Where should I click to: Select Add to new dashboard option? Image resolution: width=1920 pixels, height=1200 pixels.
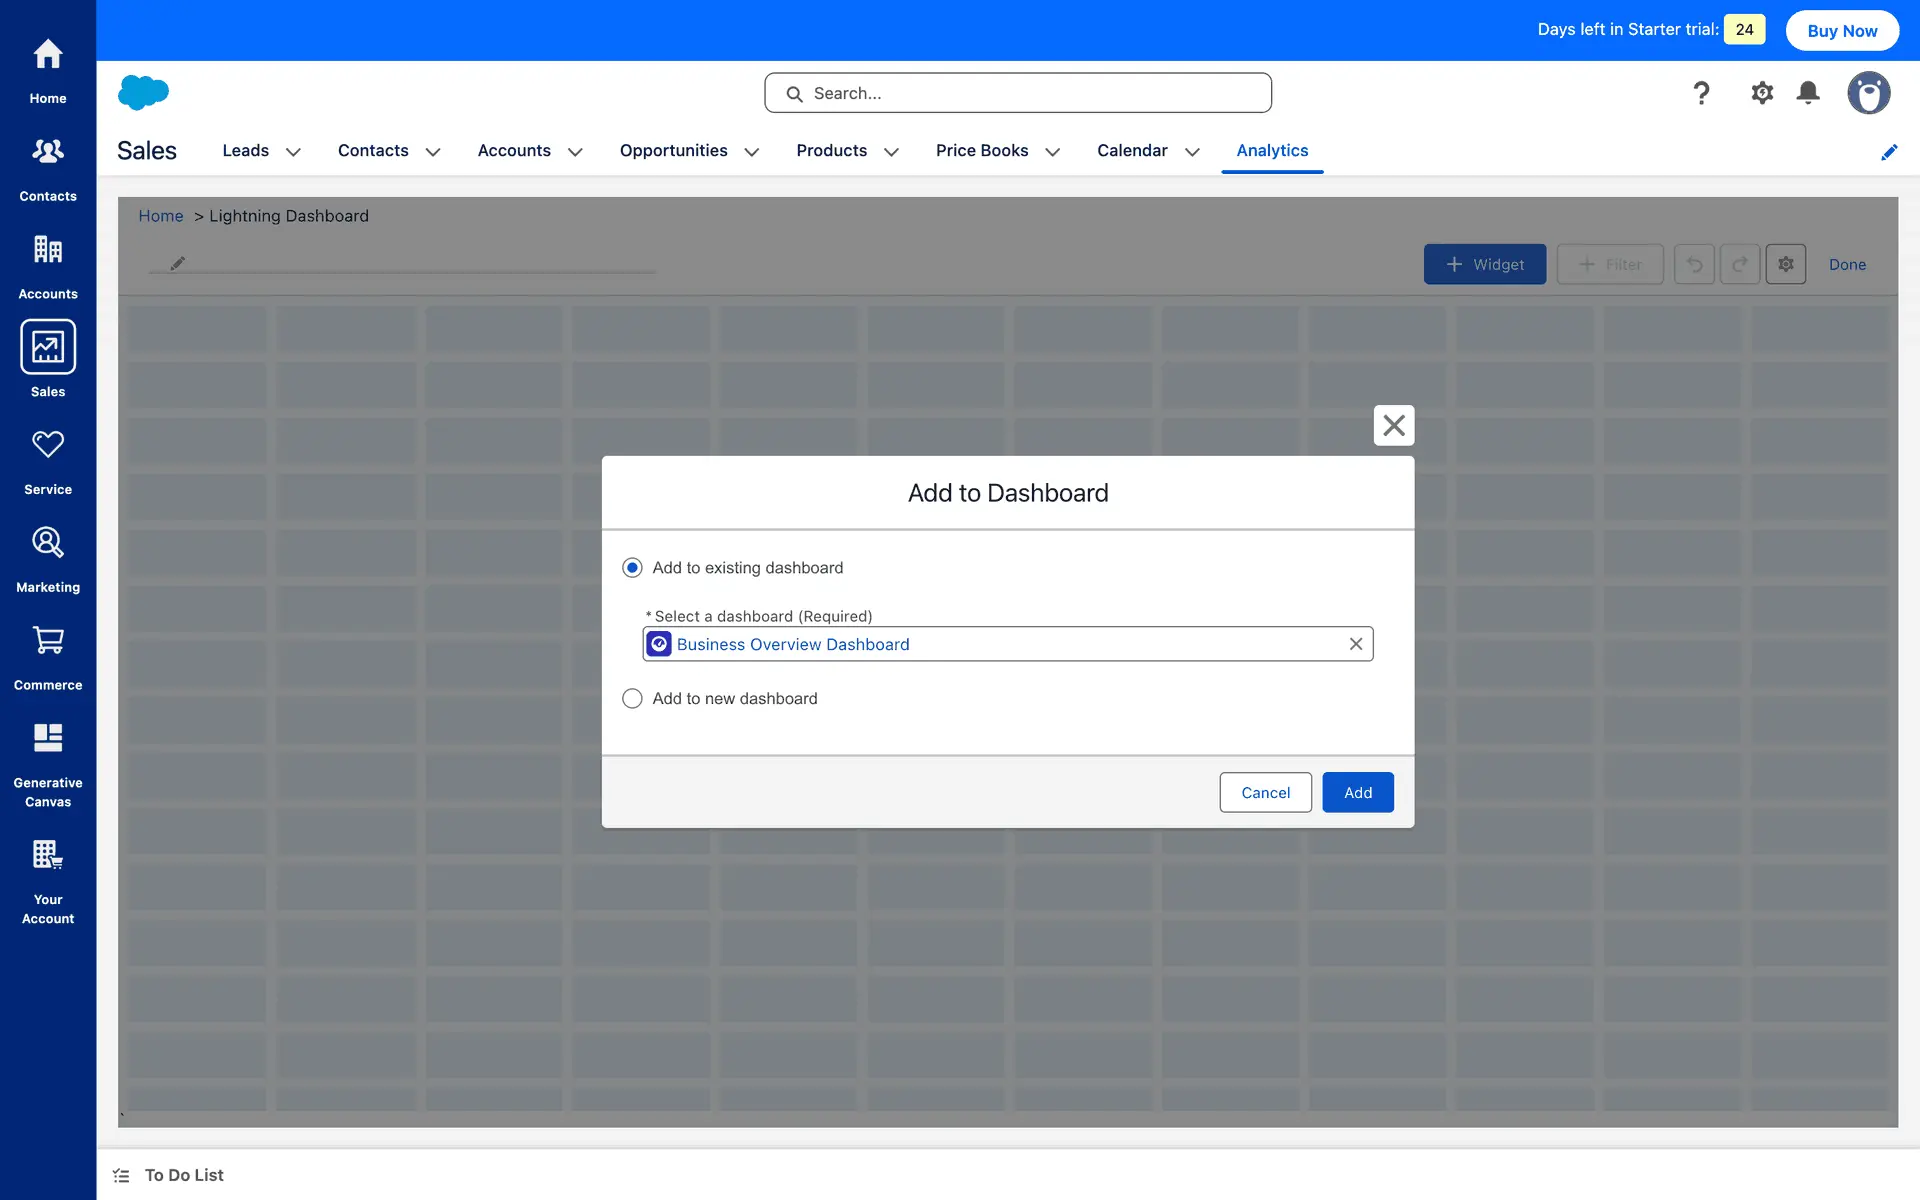[x=632, y=699]
